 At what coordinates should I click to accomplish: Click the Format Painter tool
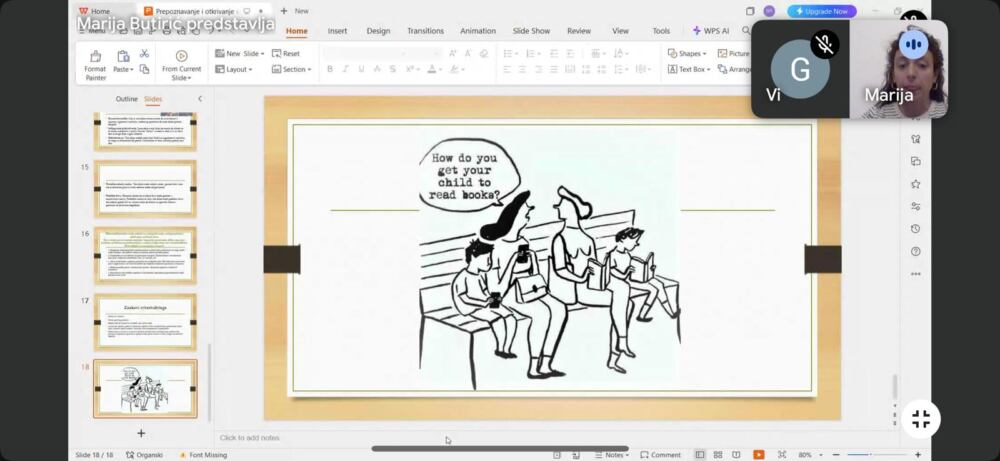tap(95, 63)
